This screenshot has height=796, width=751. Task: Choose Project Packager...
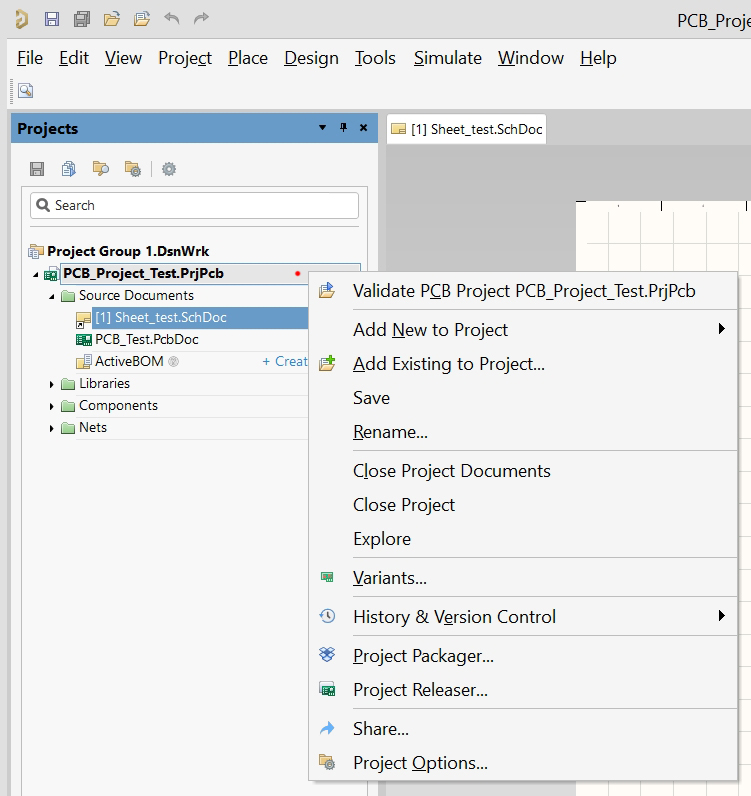pyautogui.click(x=523, y=656)
